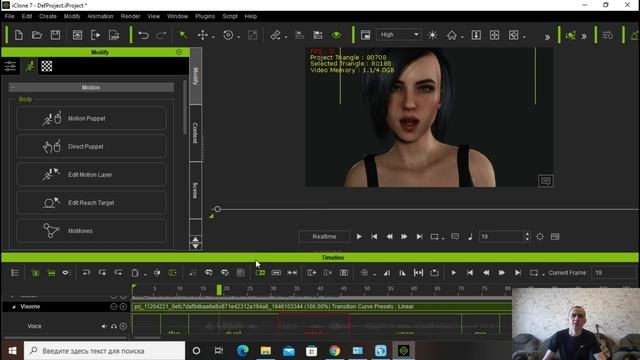Image resolution: width=640 pixels, height=360 pixels.
Task: Open the Direct Puppet button
Action: [91, 147]
